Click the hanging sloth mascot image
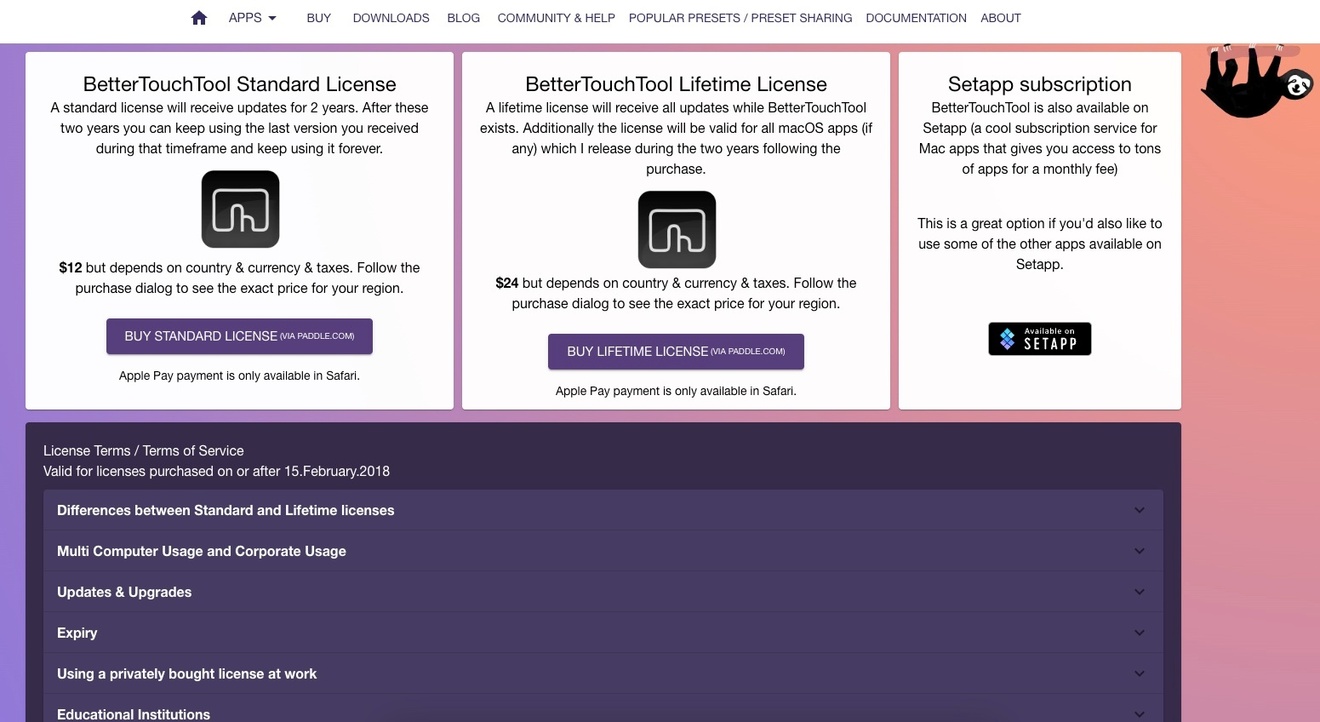Screen dimensions: 1320x722 [1257, 80]
